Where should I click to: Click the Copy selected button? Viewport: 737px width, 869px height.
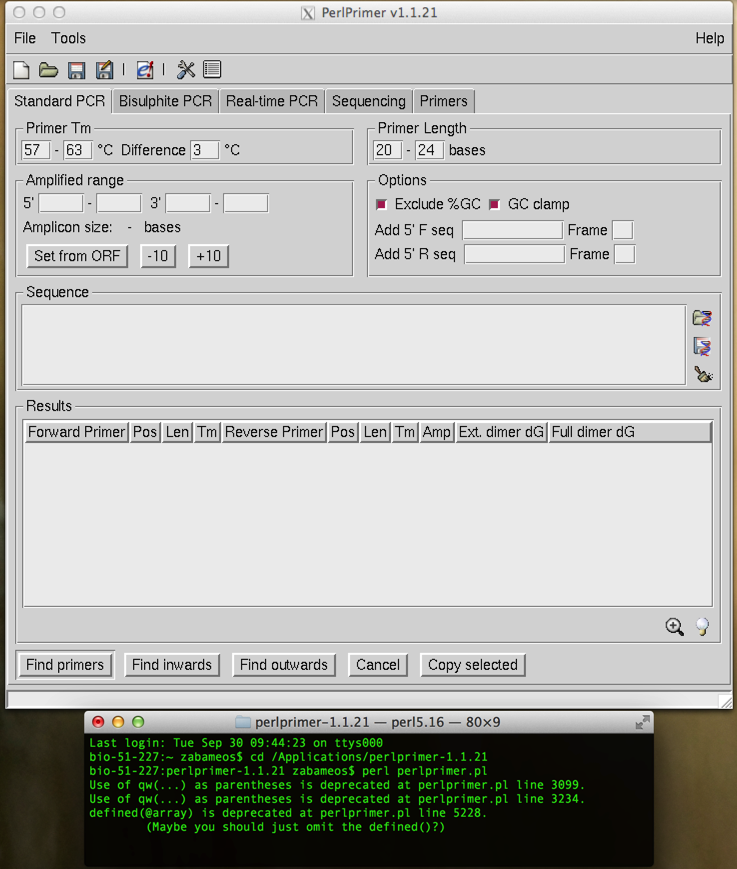tap(473, 664)
